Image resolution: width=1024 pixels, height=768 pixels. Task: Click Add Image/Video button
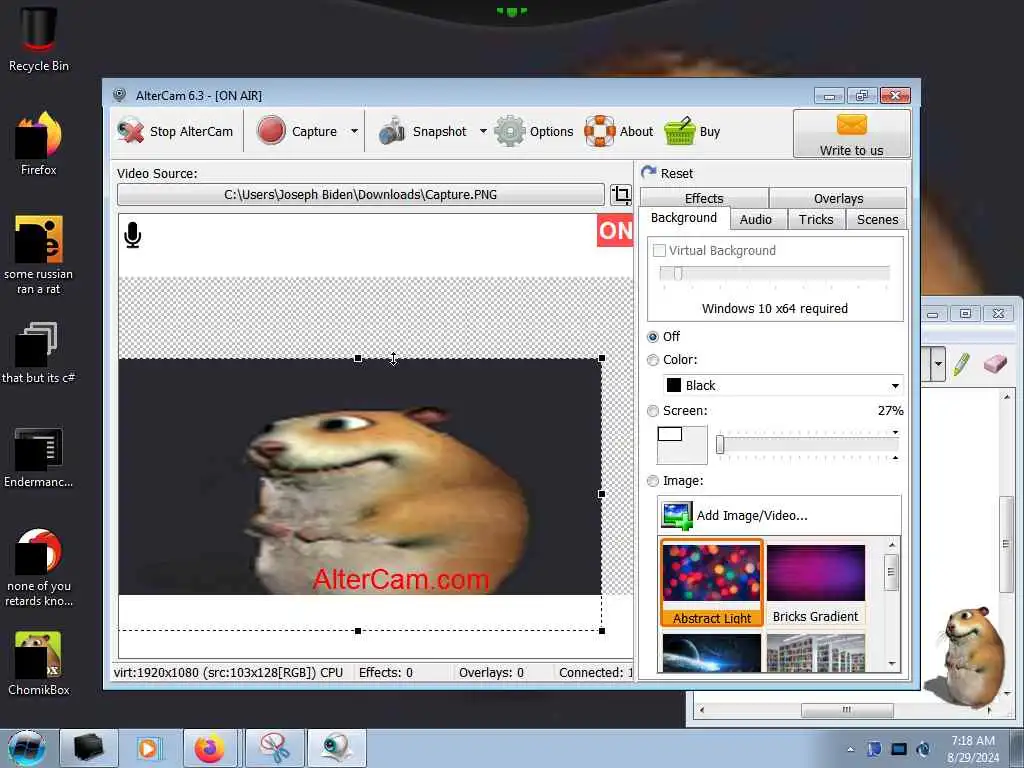pos(779,515)
